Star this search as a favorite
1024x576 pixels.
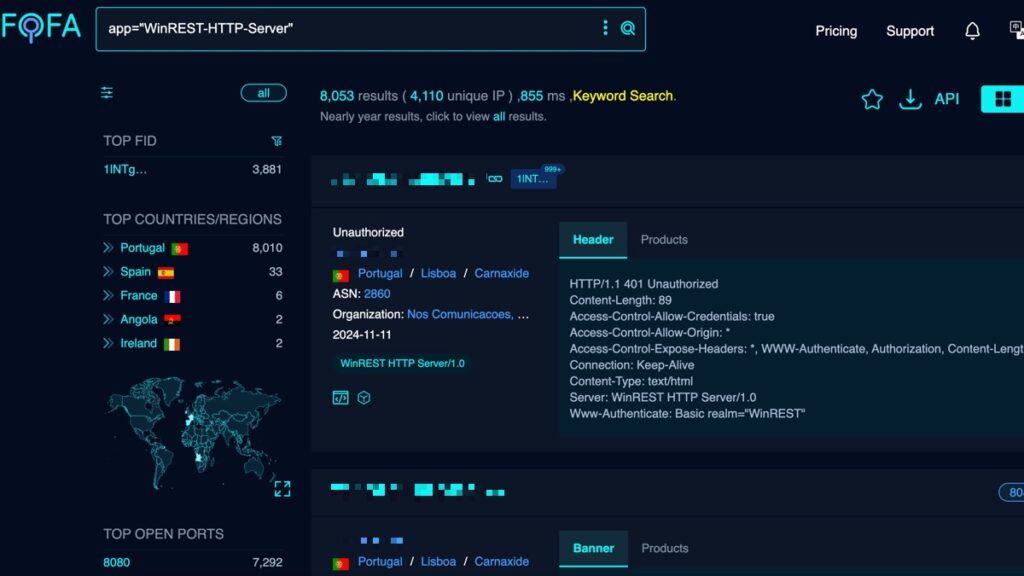click(x=871, y=99)
